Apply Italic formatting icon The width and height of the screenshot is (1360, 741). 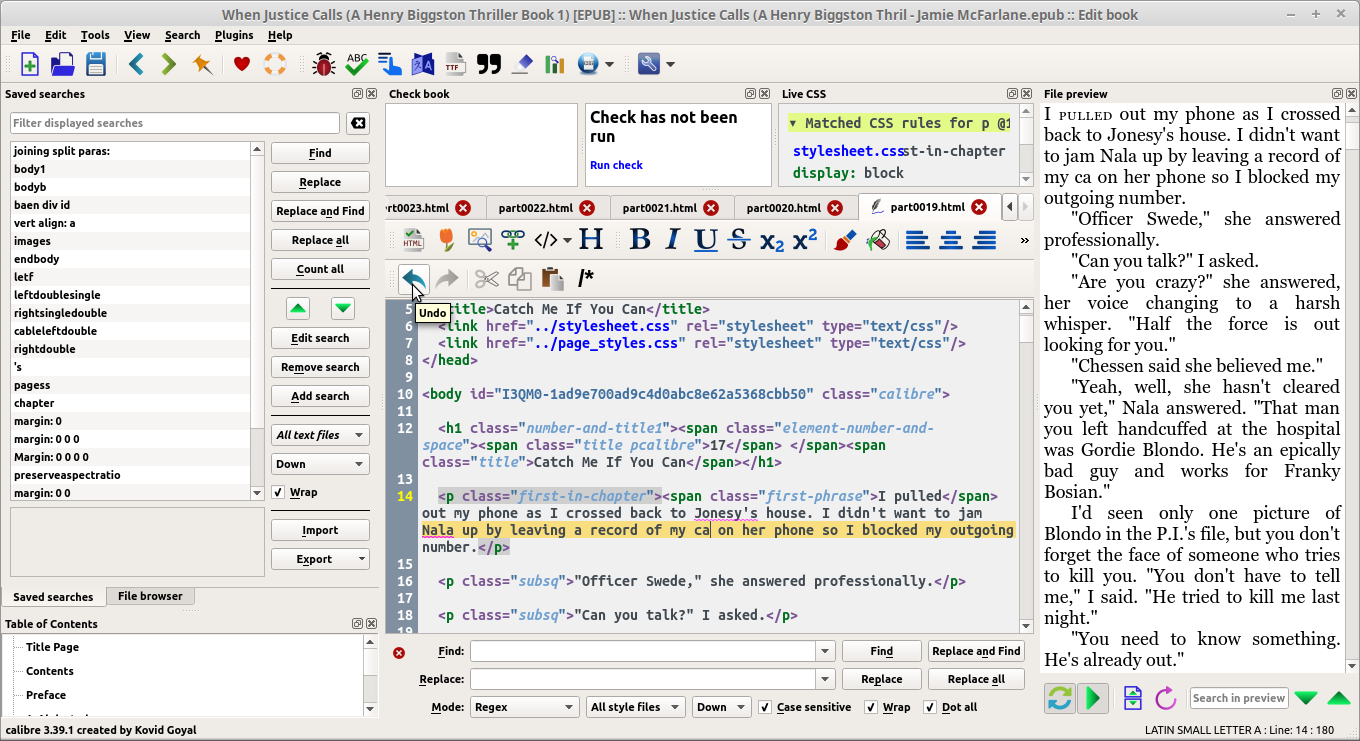(x=673, y=240)
